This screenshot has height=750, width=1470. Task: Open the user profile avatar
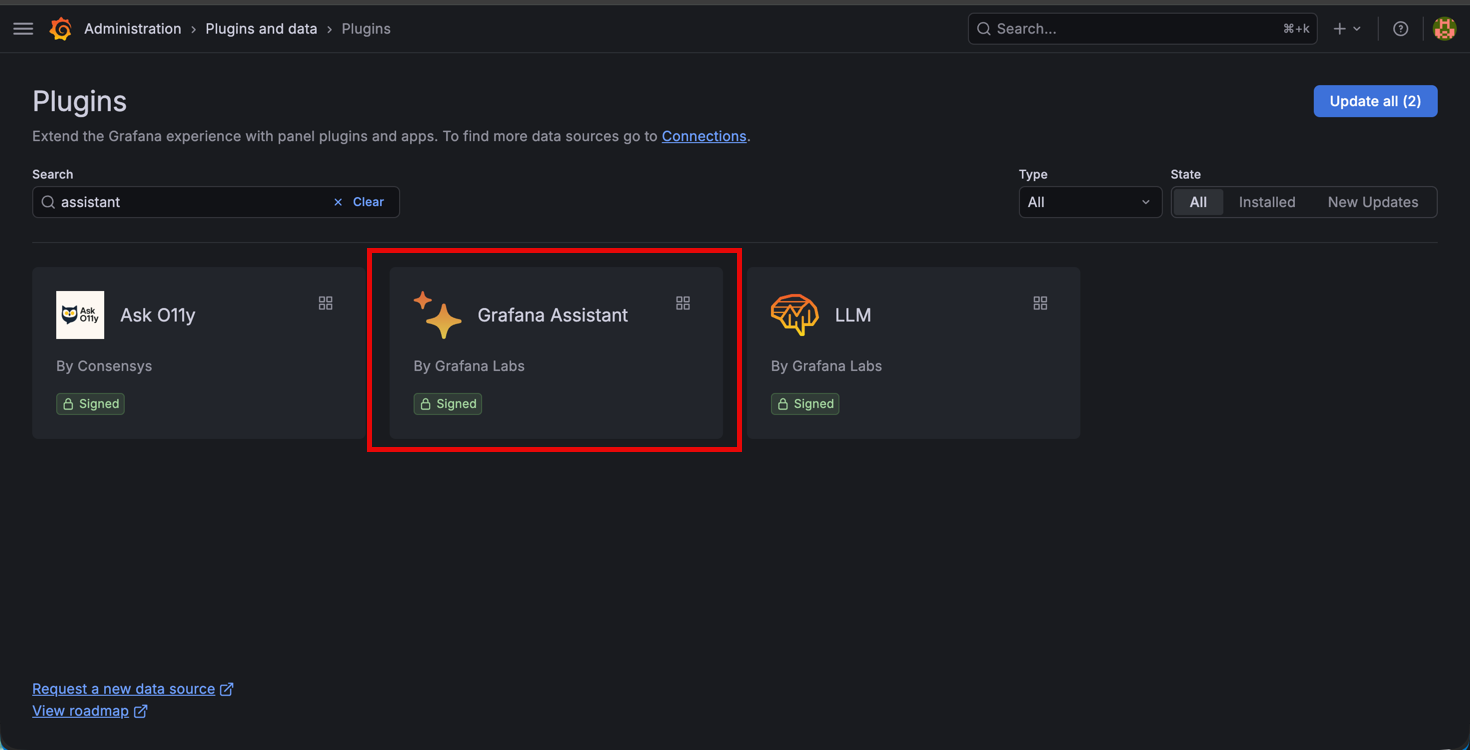coord(1444,29)
